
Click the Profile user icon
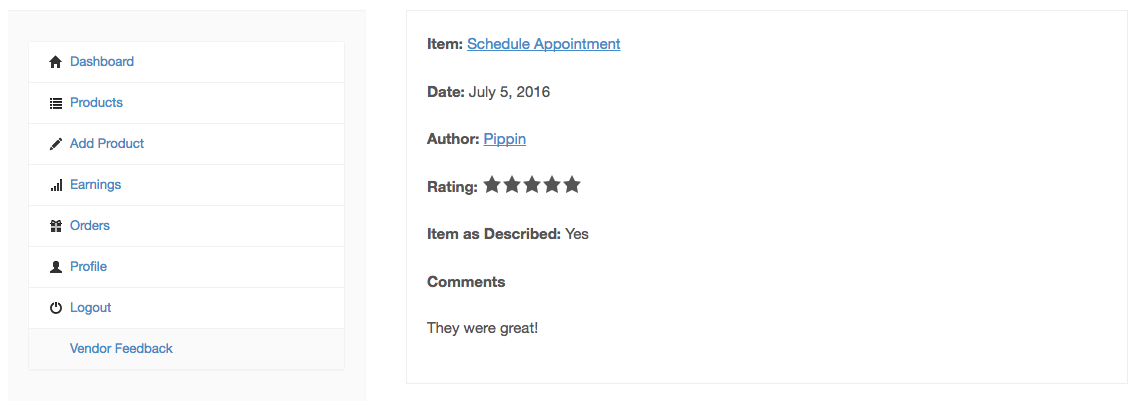(56, 267)
